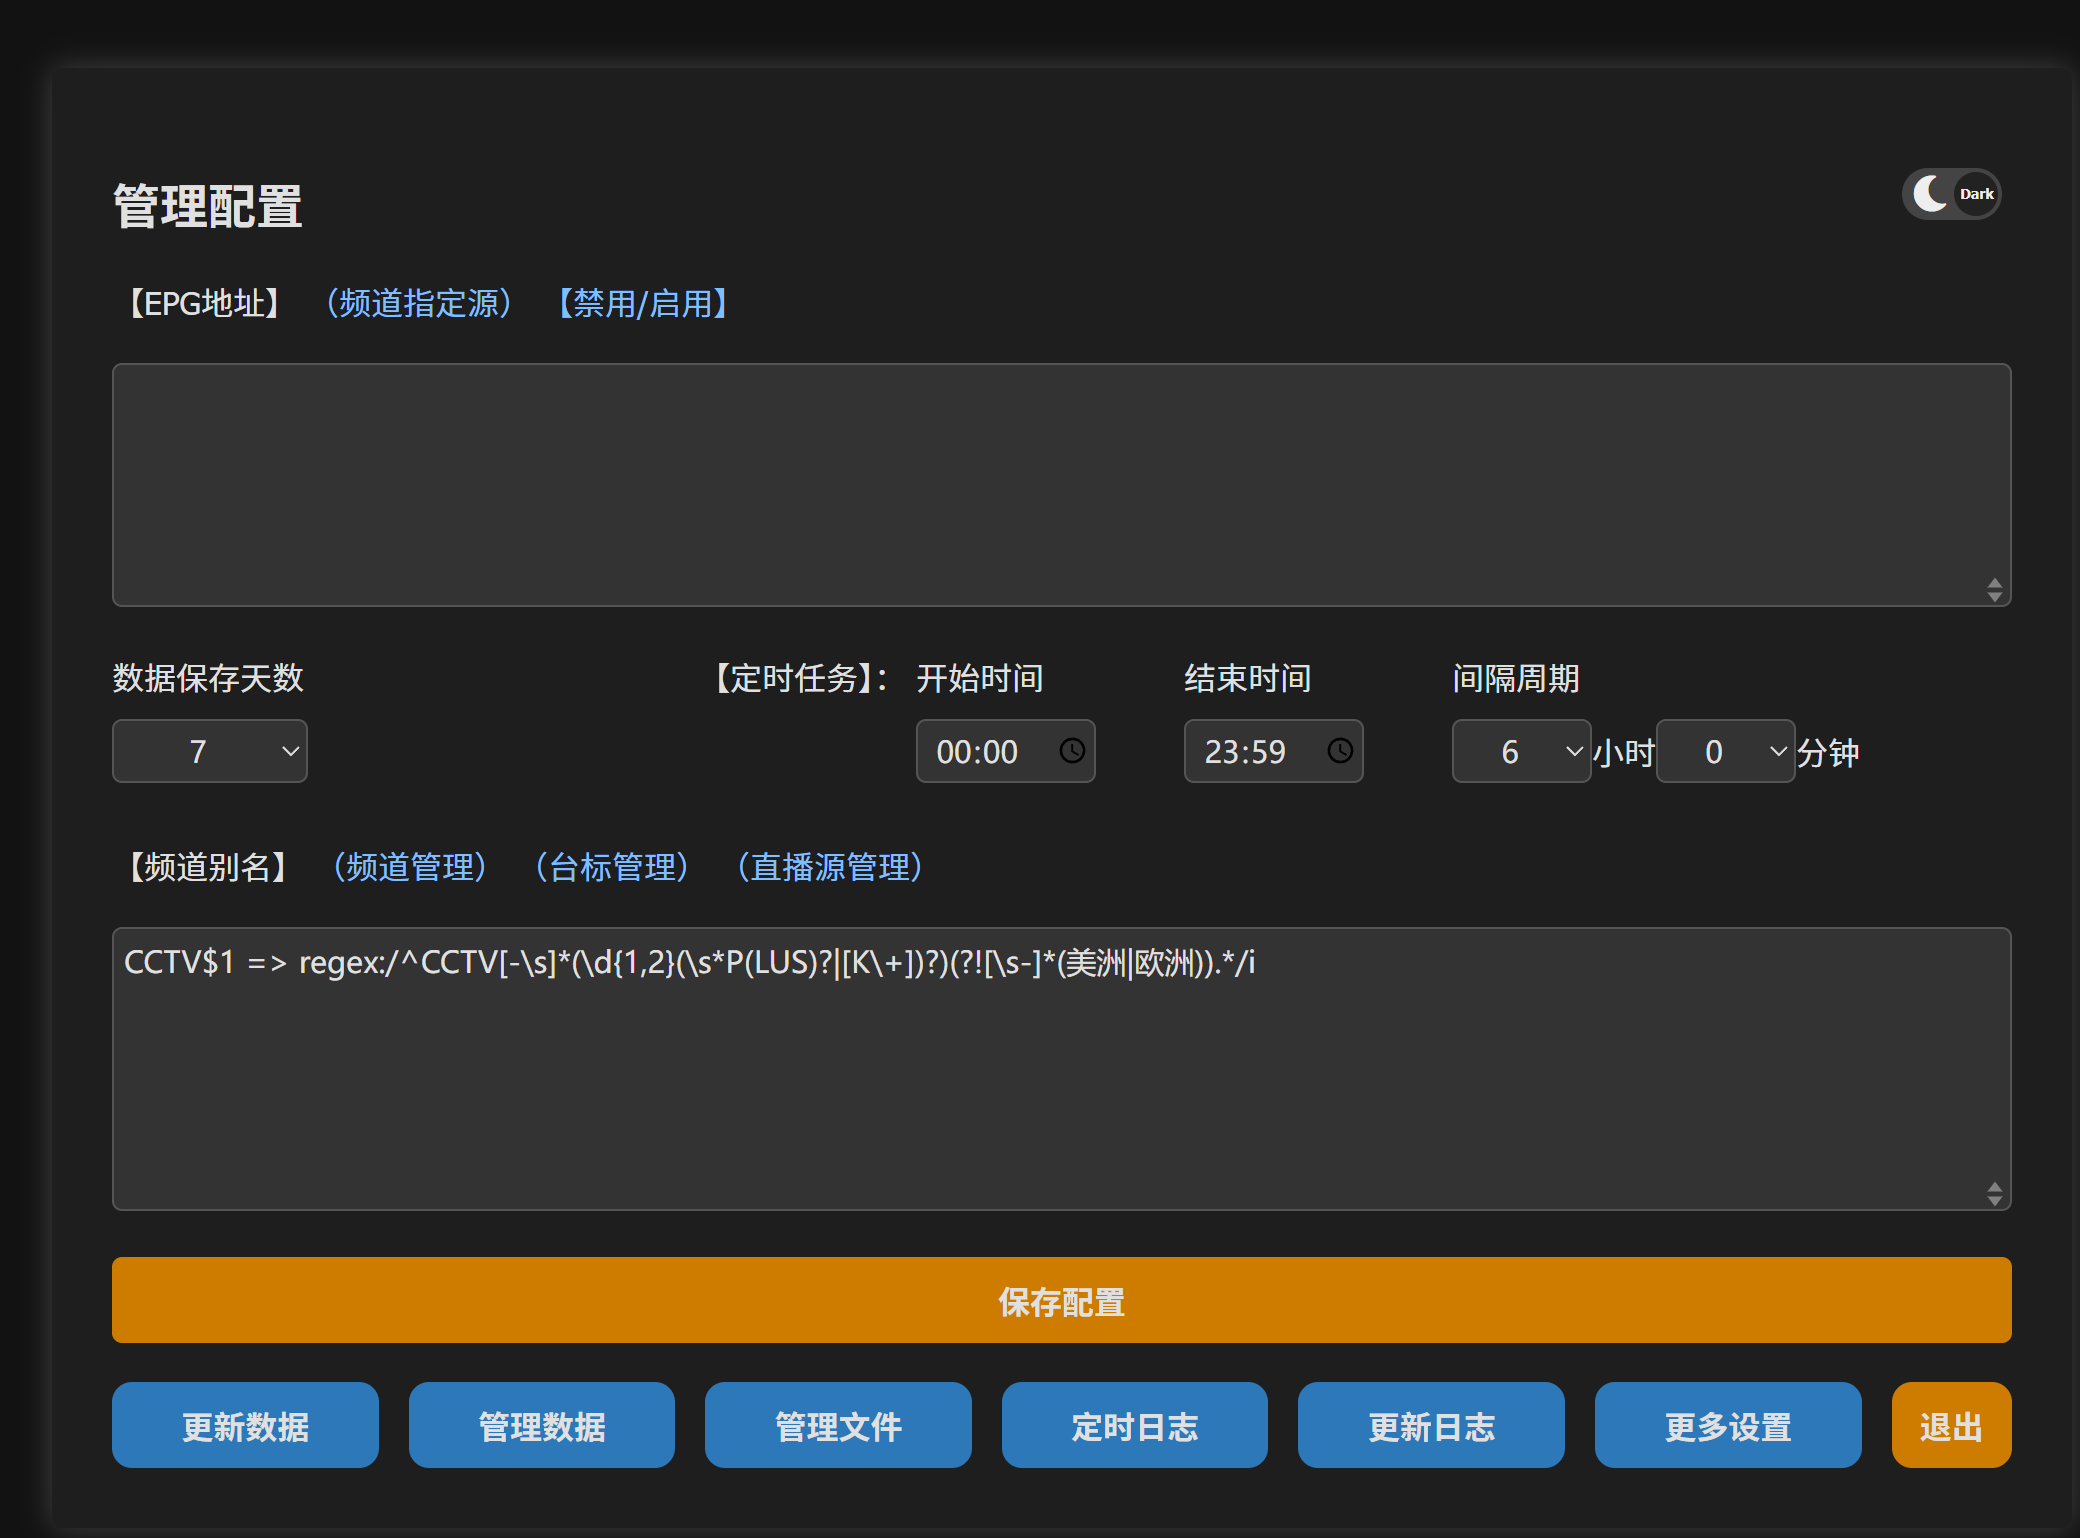
Task: Open 管理数据 page
Action: pos(541,1425)
